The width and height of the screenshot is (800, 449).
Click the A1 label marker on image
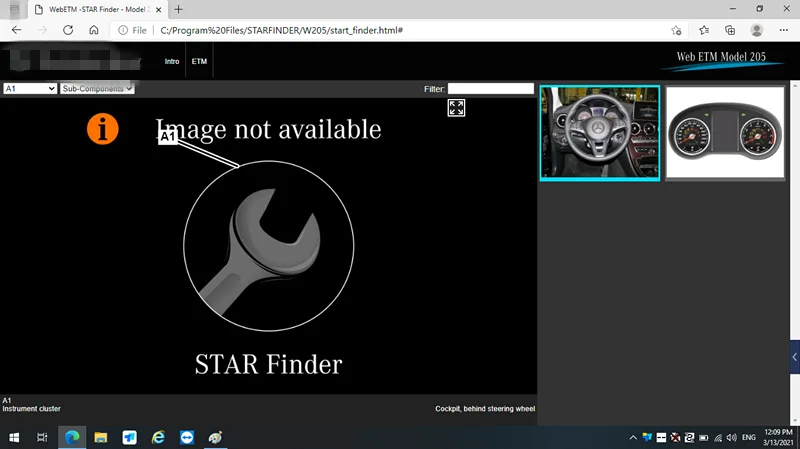coord(167,136)
